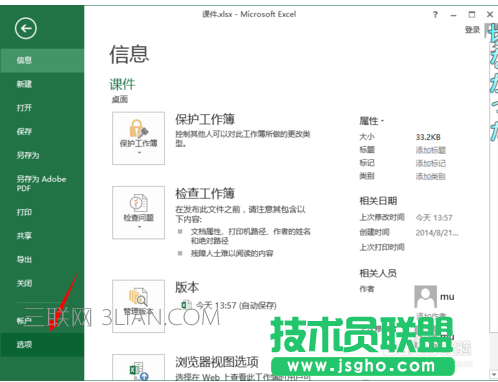Screen dimensions: 498x382
Task: Open 选项 (Options) at sidebar bottom
Action: [42, 344]
